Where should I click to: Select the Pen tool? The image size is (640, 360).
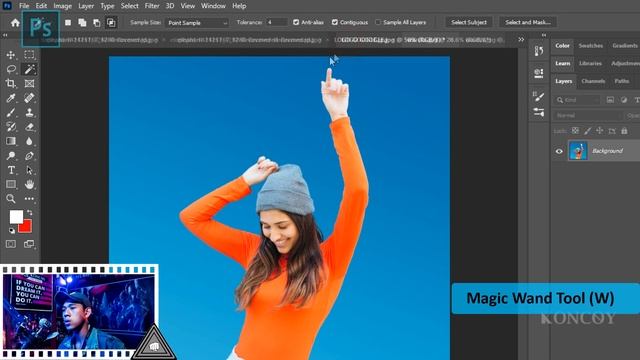pos(29,156)
